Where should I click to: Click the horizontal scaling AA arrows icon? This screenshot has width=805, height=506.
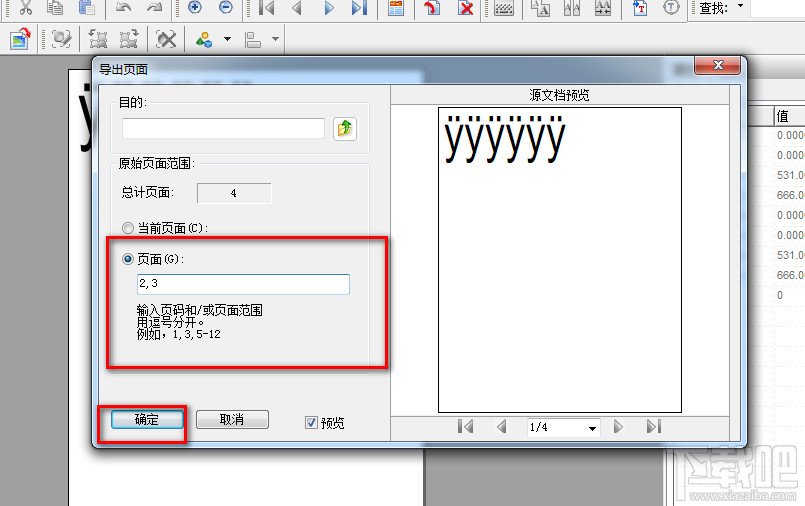pyautogui.click(x=603, y=8)
